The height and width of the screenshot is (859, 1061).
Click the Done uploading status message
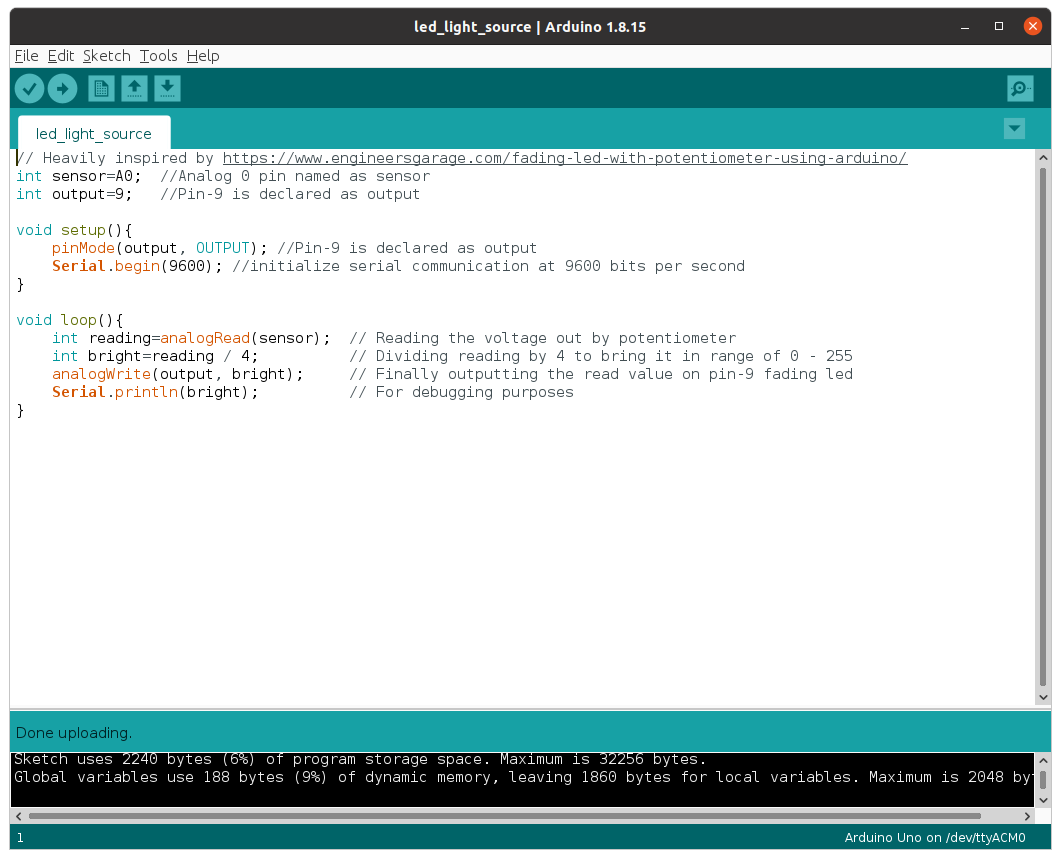coord(73,732)
